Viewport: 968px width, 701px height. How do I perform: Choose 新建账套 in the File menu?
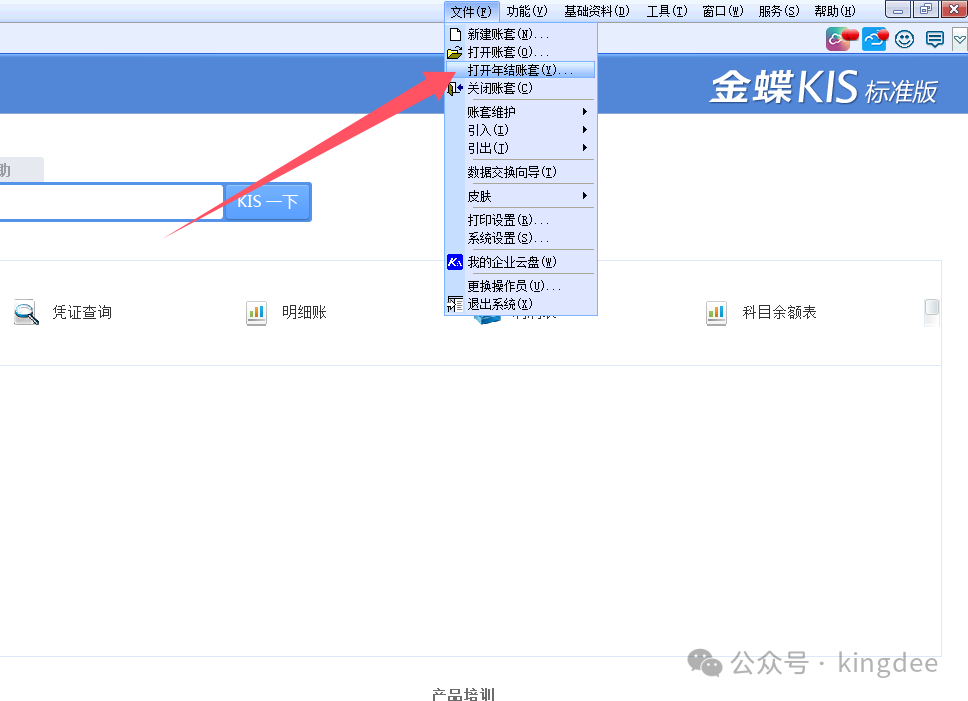(508, 34)
